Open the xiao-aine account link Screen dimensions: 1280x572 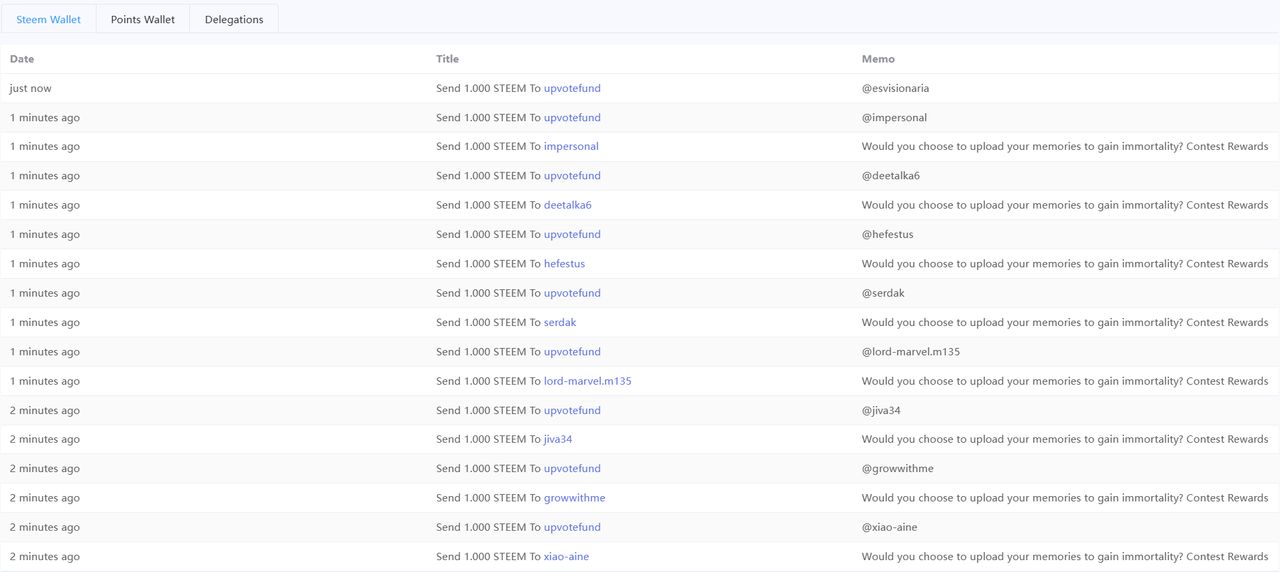[567, 556]
